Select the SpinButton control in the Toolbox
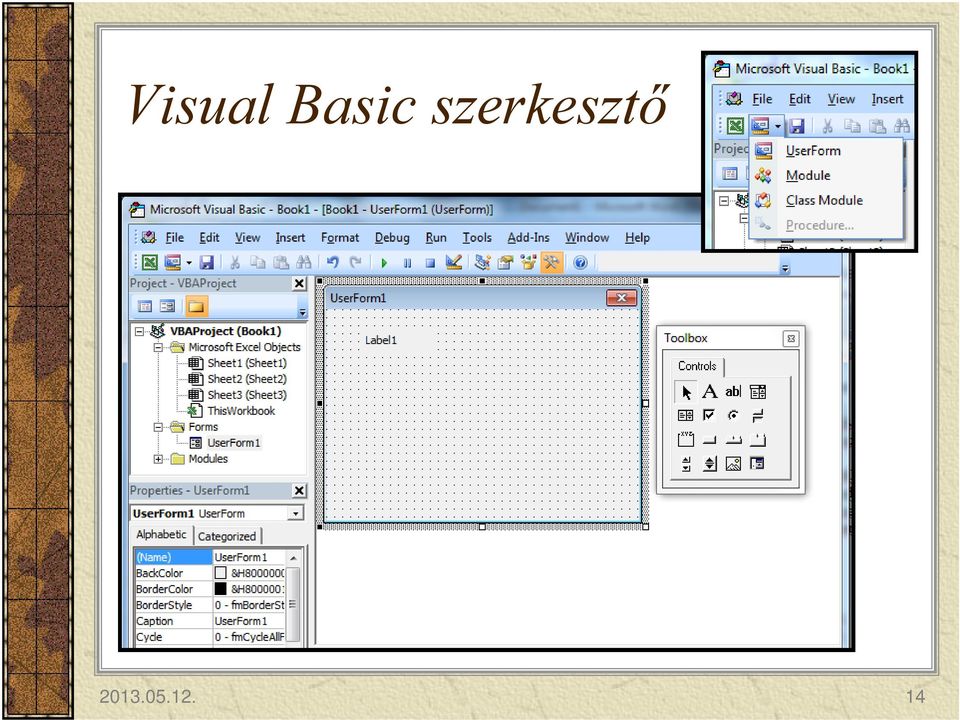The height and width of the screenshot is (720, 960). pos(710,463)
